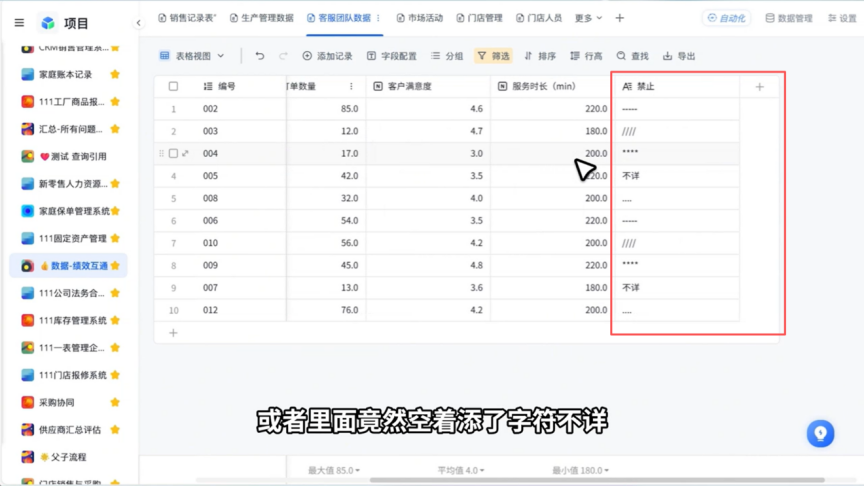Screen dimensions: 864x486
Task: Open the 最小值 180.0 summary dropdown
Action: [580, 470]
